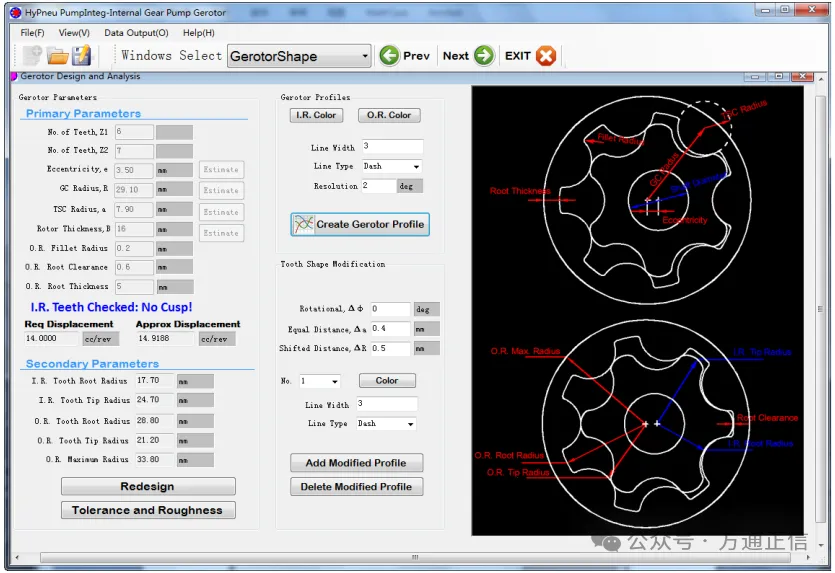Click the Rotor Thickness B field
Screen dimensions: 835x573
[134, 229]
